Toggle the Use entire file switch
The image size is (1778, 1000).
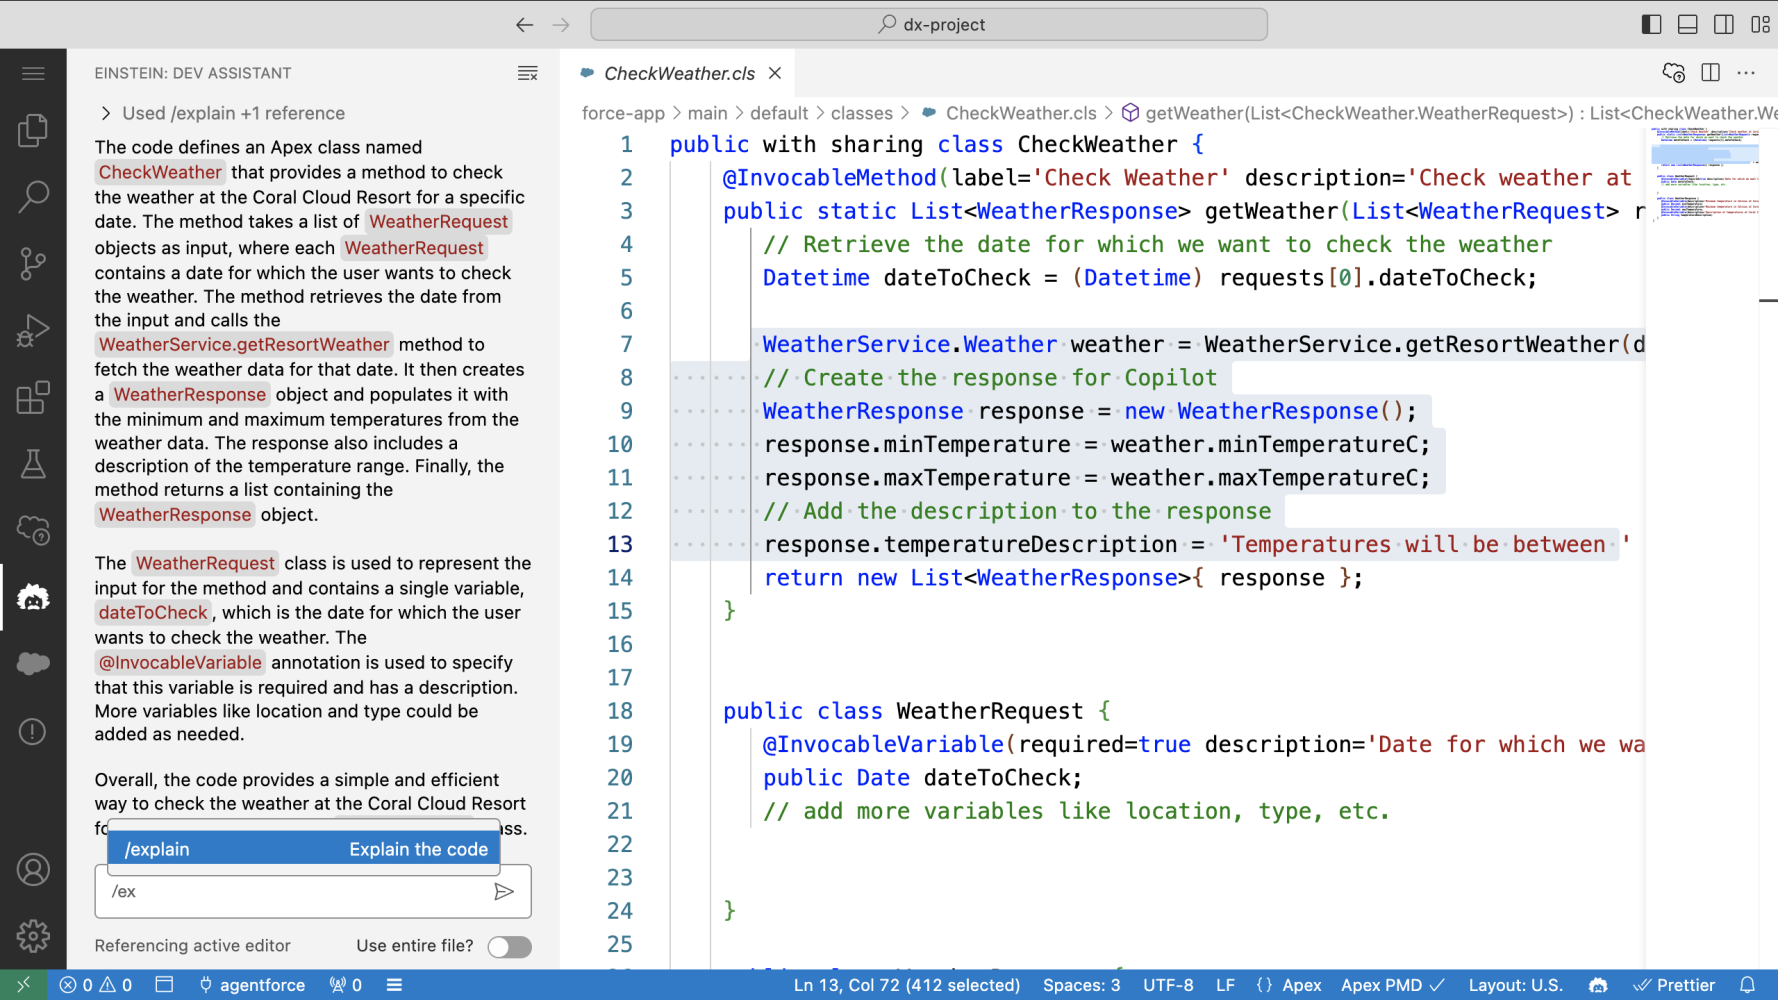point(509,946)
